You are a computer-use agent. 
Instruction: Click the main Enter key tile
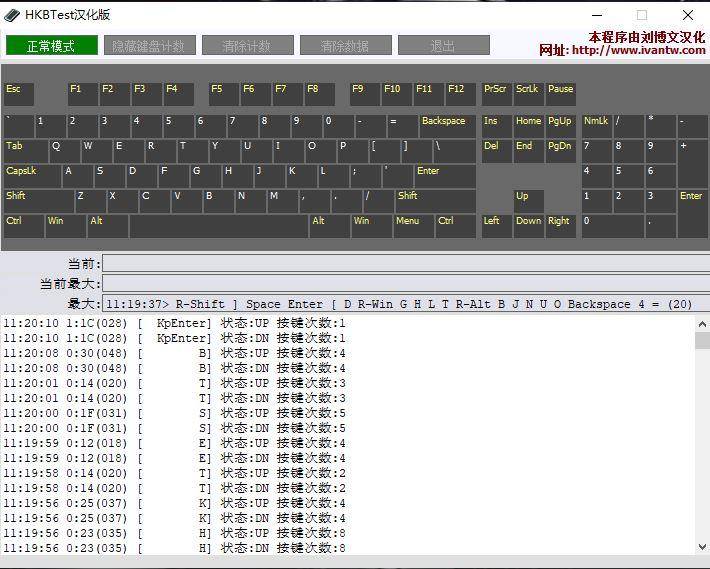point(446,176)
